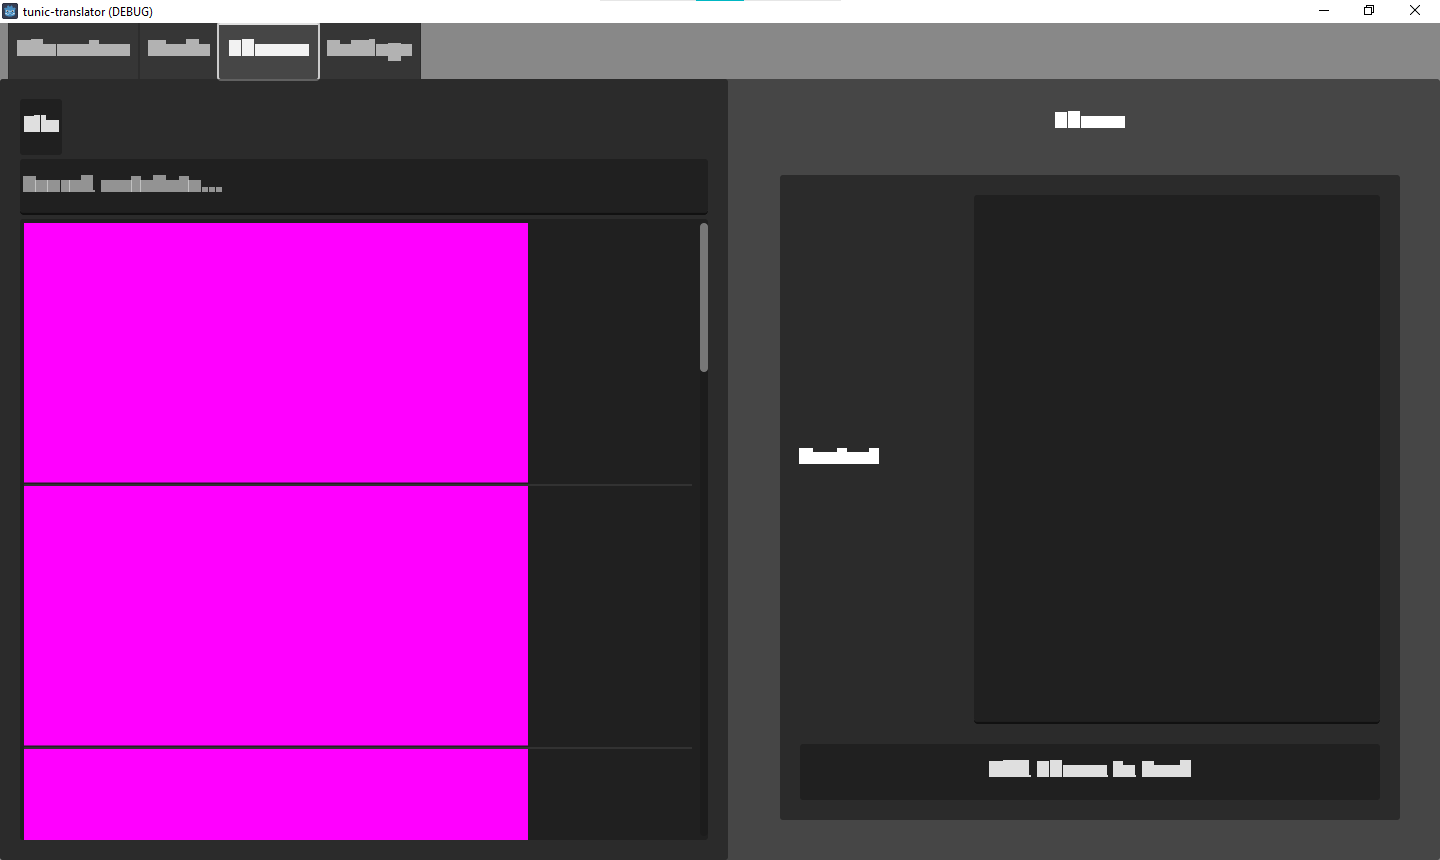Click the wide button at bottom of right panel
The height and width of the screenshot is (860, 1440).
pyautogui.click(x=1090, y=771)
